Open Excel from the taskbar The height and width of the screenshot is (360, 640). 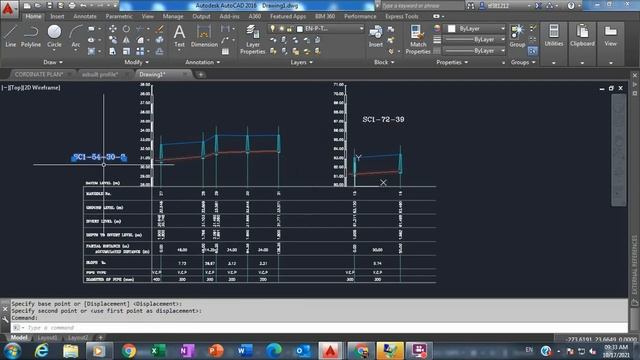tap(158, 351)
